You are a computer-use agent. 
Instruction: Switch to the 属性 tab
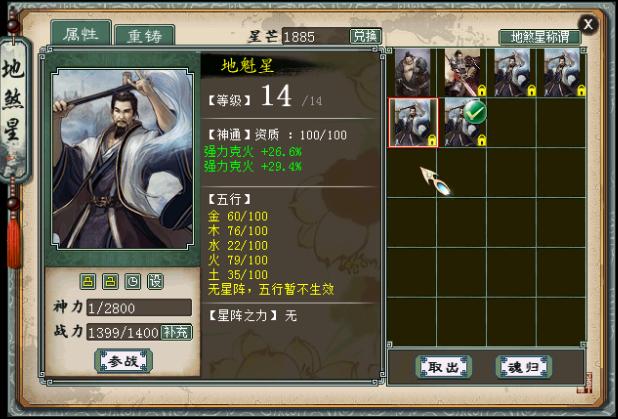point(81,34)
